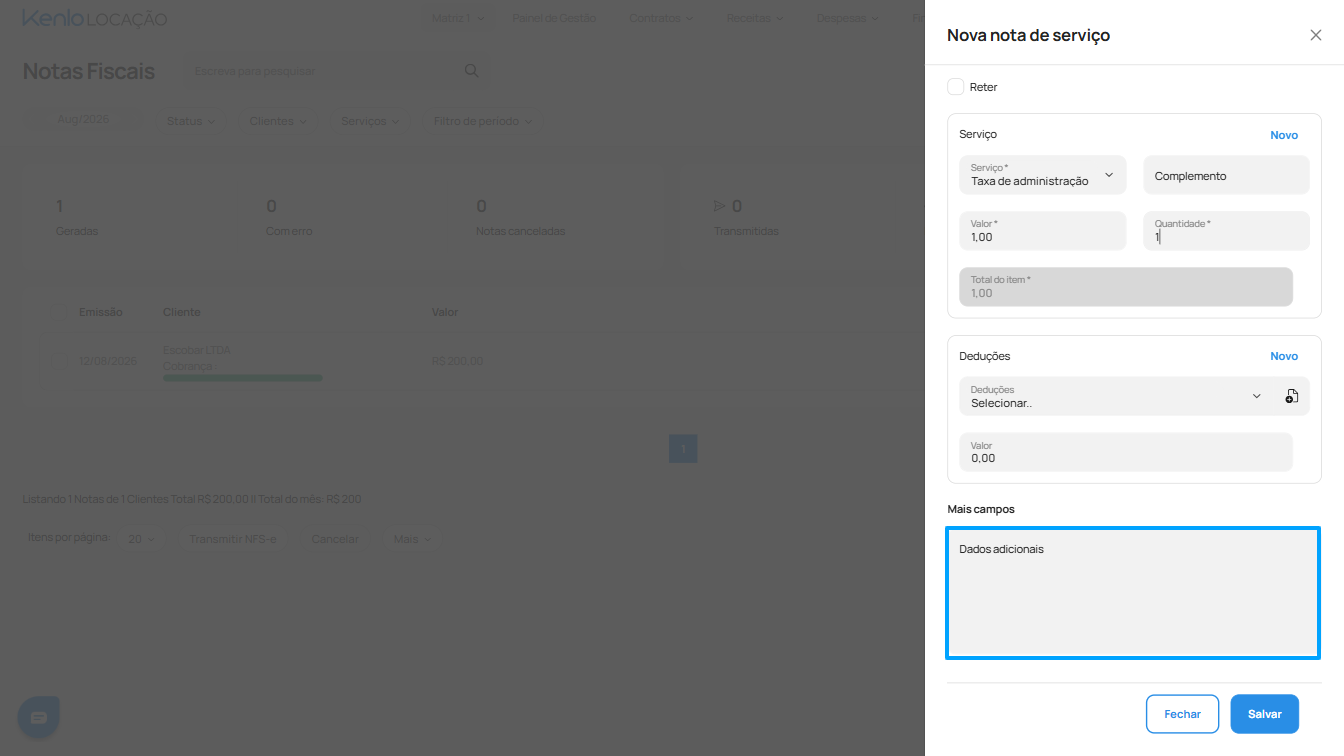Click Transmitir NFS-e button
The image size is (1344, 756).
pos(233,539)
